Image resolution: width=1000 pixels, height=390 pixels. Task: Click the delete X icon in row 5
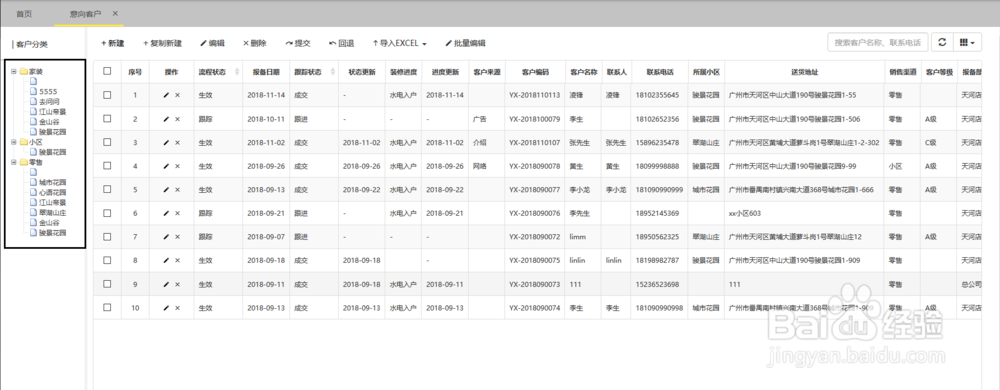click(x=177, y=189)
